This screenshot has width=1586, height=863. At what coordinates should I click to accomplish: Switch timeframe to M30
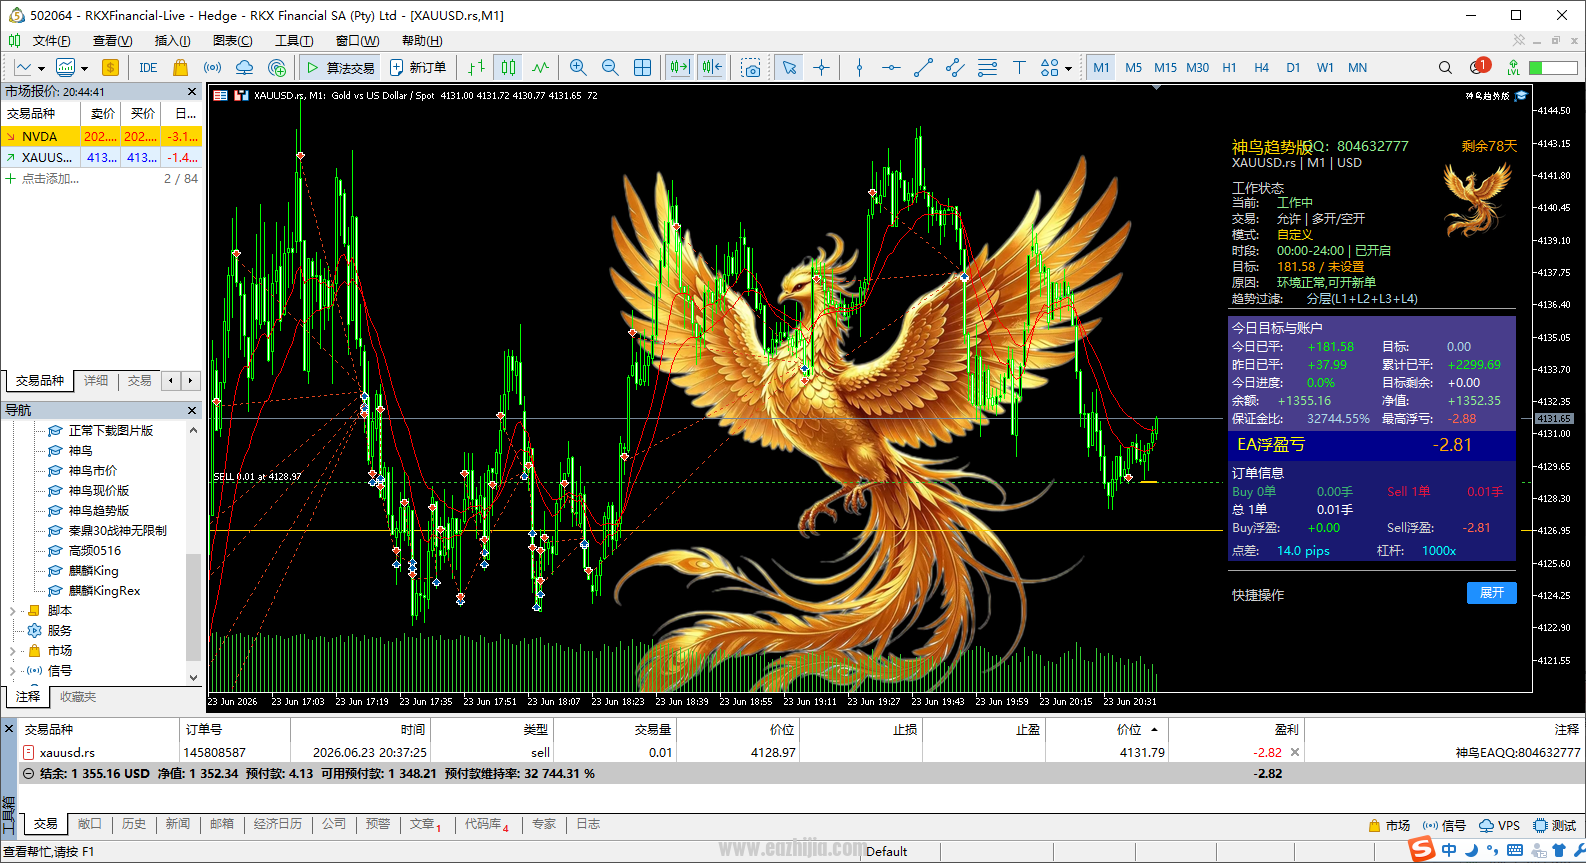[1197, 68]
